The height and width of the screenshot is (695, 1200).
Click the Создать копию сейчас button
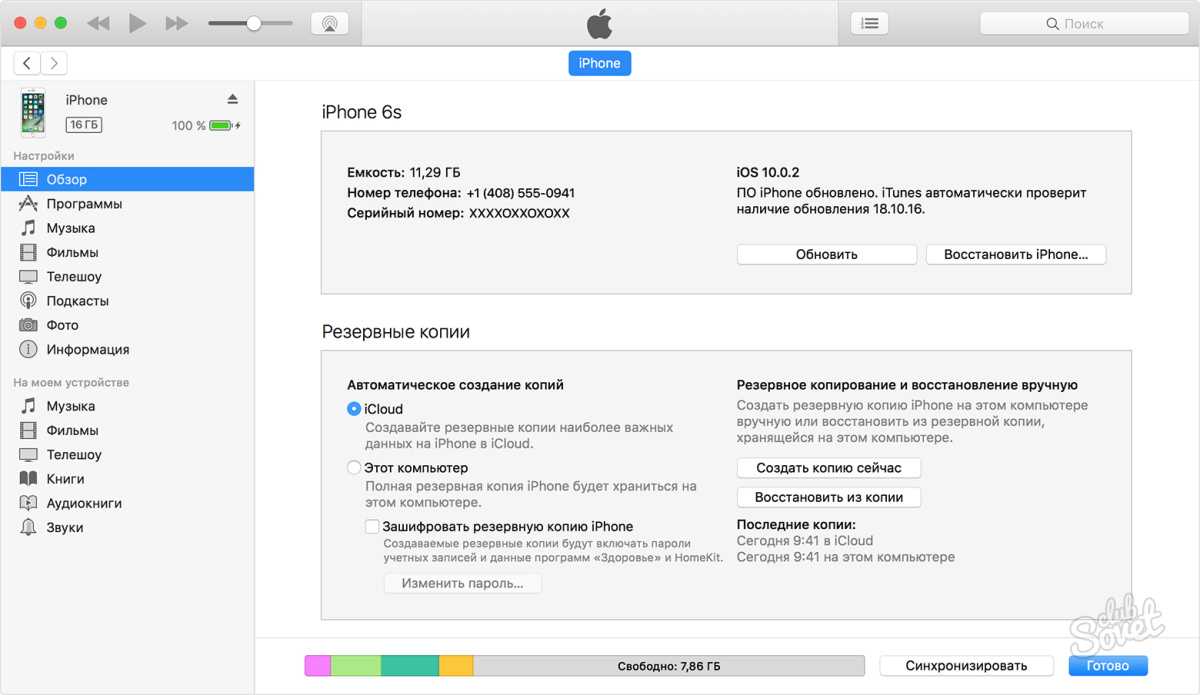[828, 468]
